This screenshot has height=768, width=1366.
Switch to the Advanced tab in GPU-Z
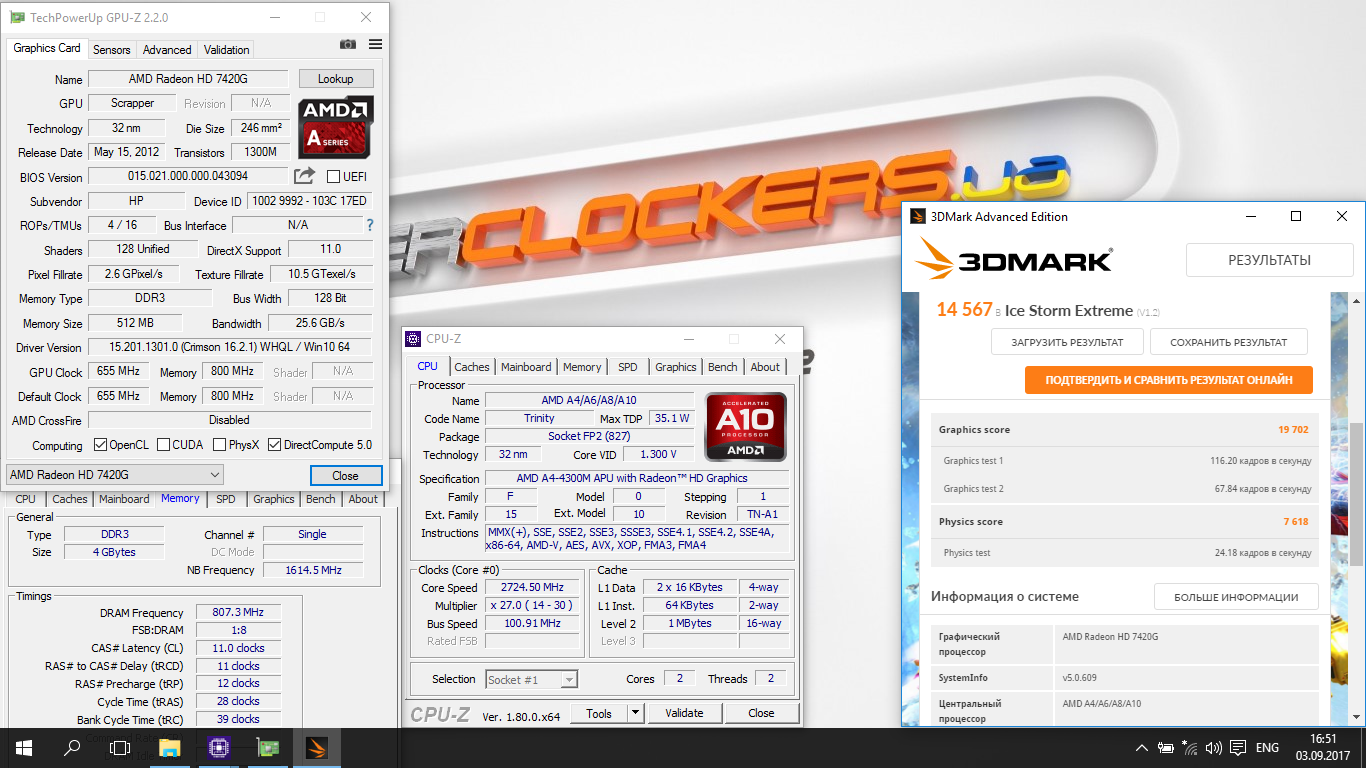pos(167,49)
